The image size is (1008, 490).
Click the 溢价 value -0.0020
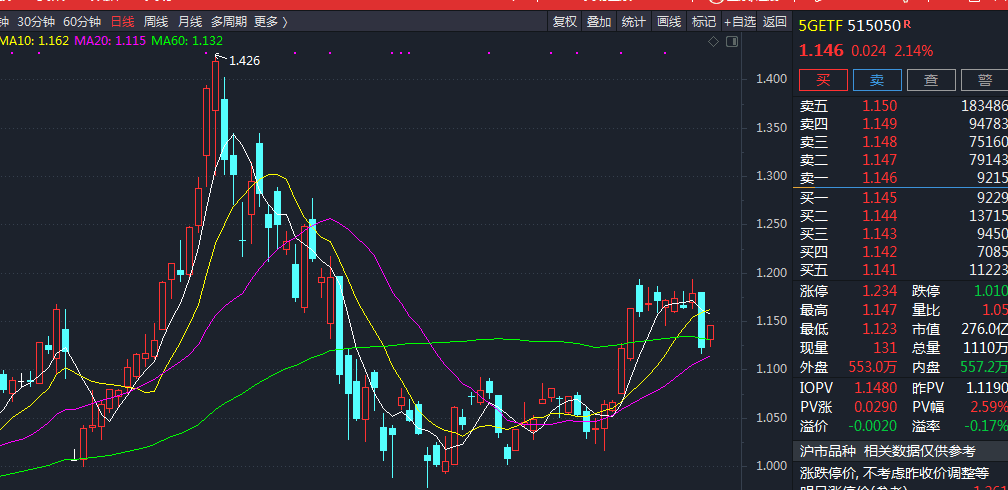872,426
